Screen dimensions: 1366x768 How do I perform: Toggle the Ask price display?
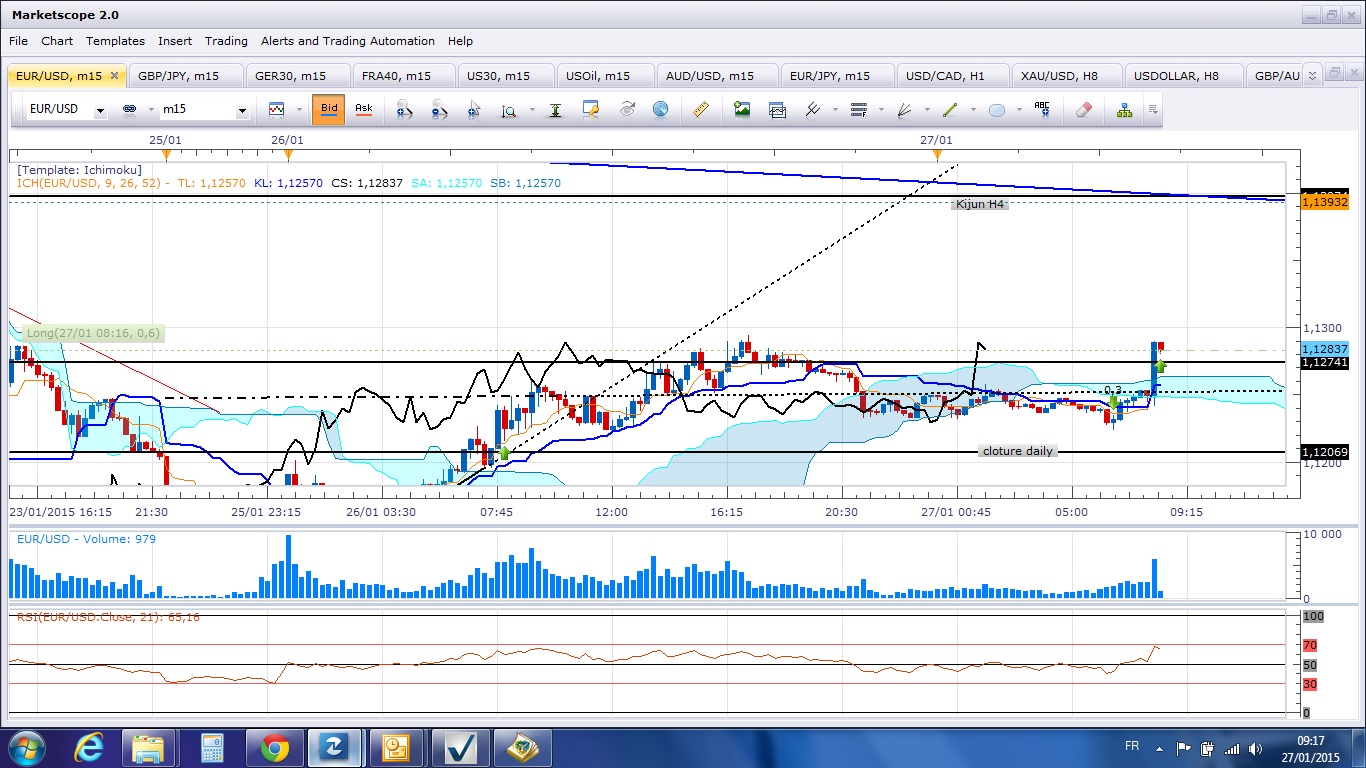click(x=363, y=109)
